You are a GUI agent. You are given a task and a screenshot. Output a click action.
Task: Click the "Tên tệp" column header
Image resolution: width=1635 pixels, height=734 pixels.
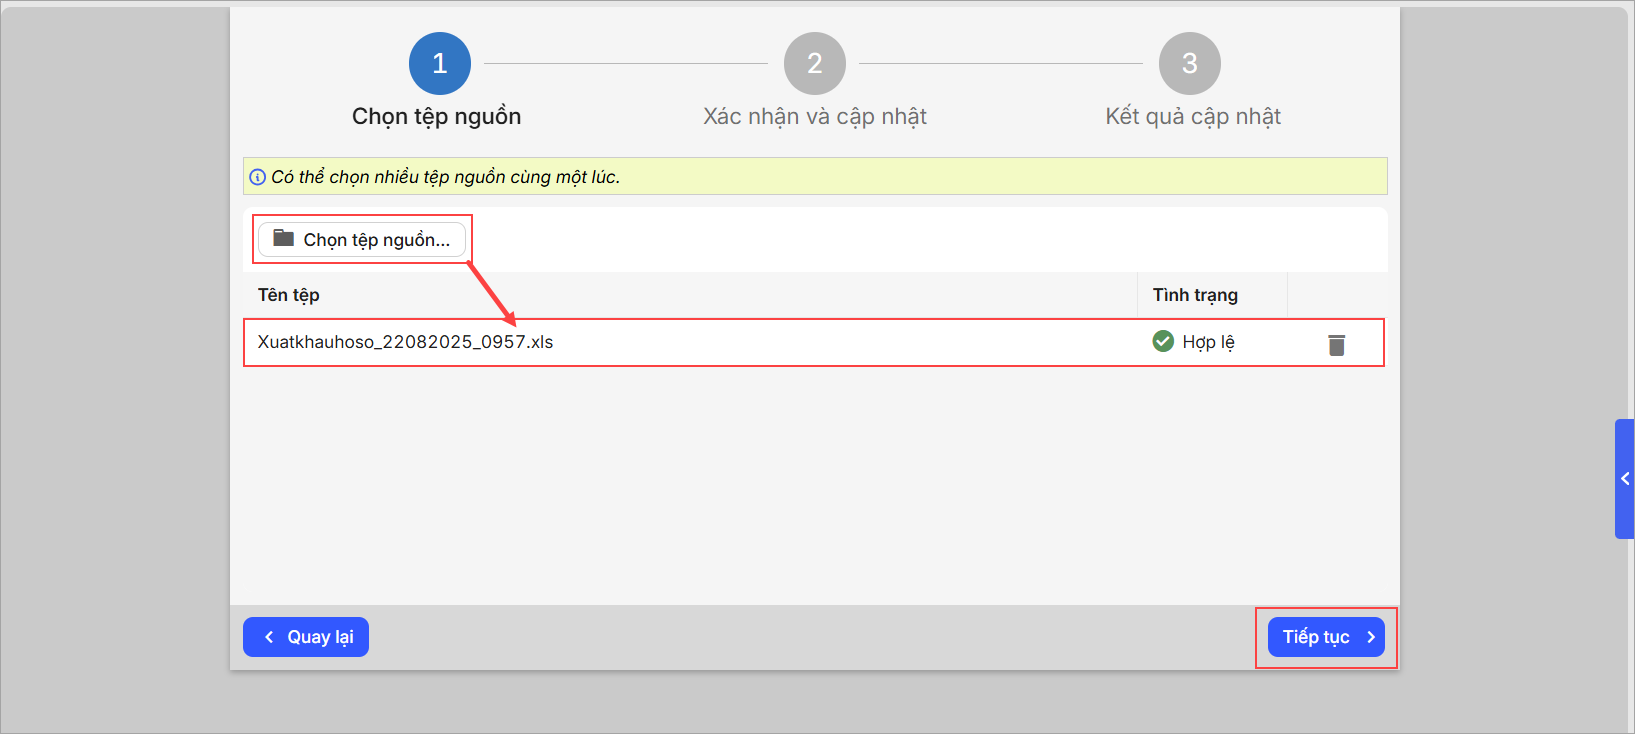[x=289, y=295]
